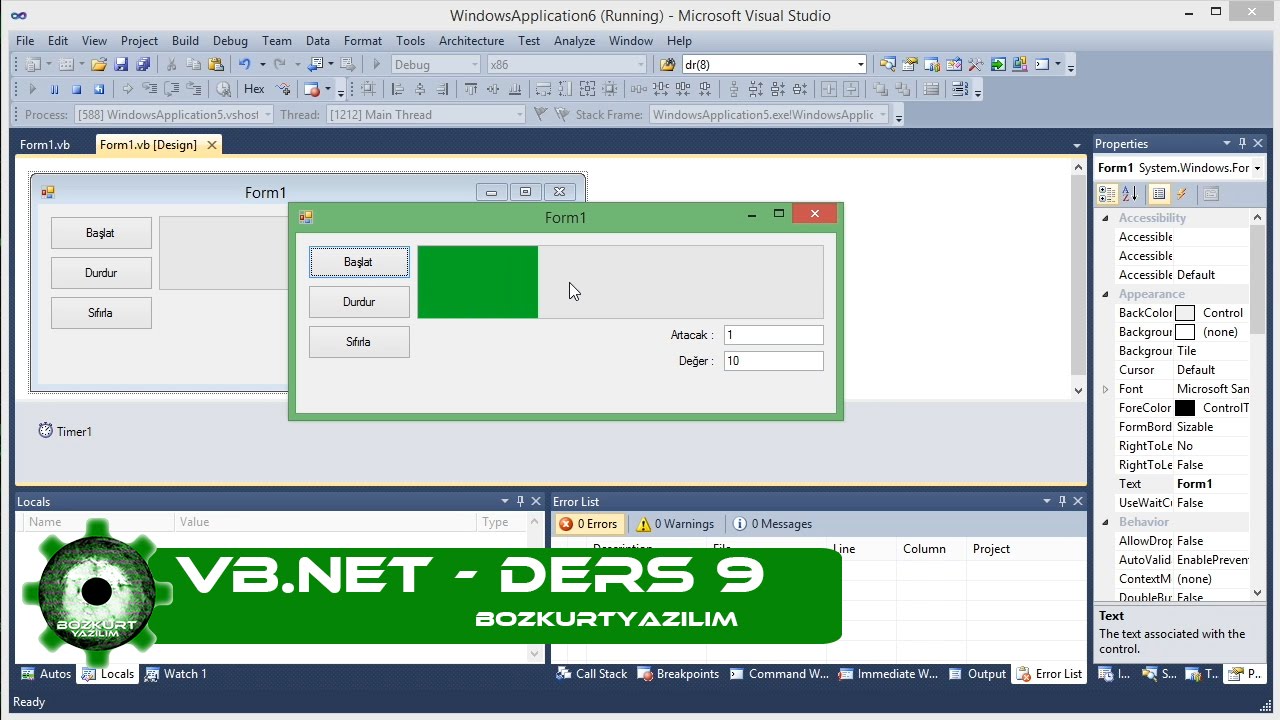Sort properties alphabetically with A-Z icon
The width and height of the screenshot is (1280, 720).
(x=1130, y=194)
